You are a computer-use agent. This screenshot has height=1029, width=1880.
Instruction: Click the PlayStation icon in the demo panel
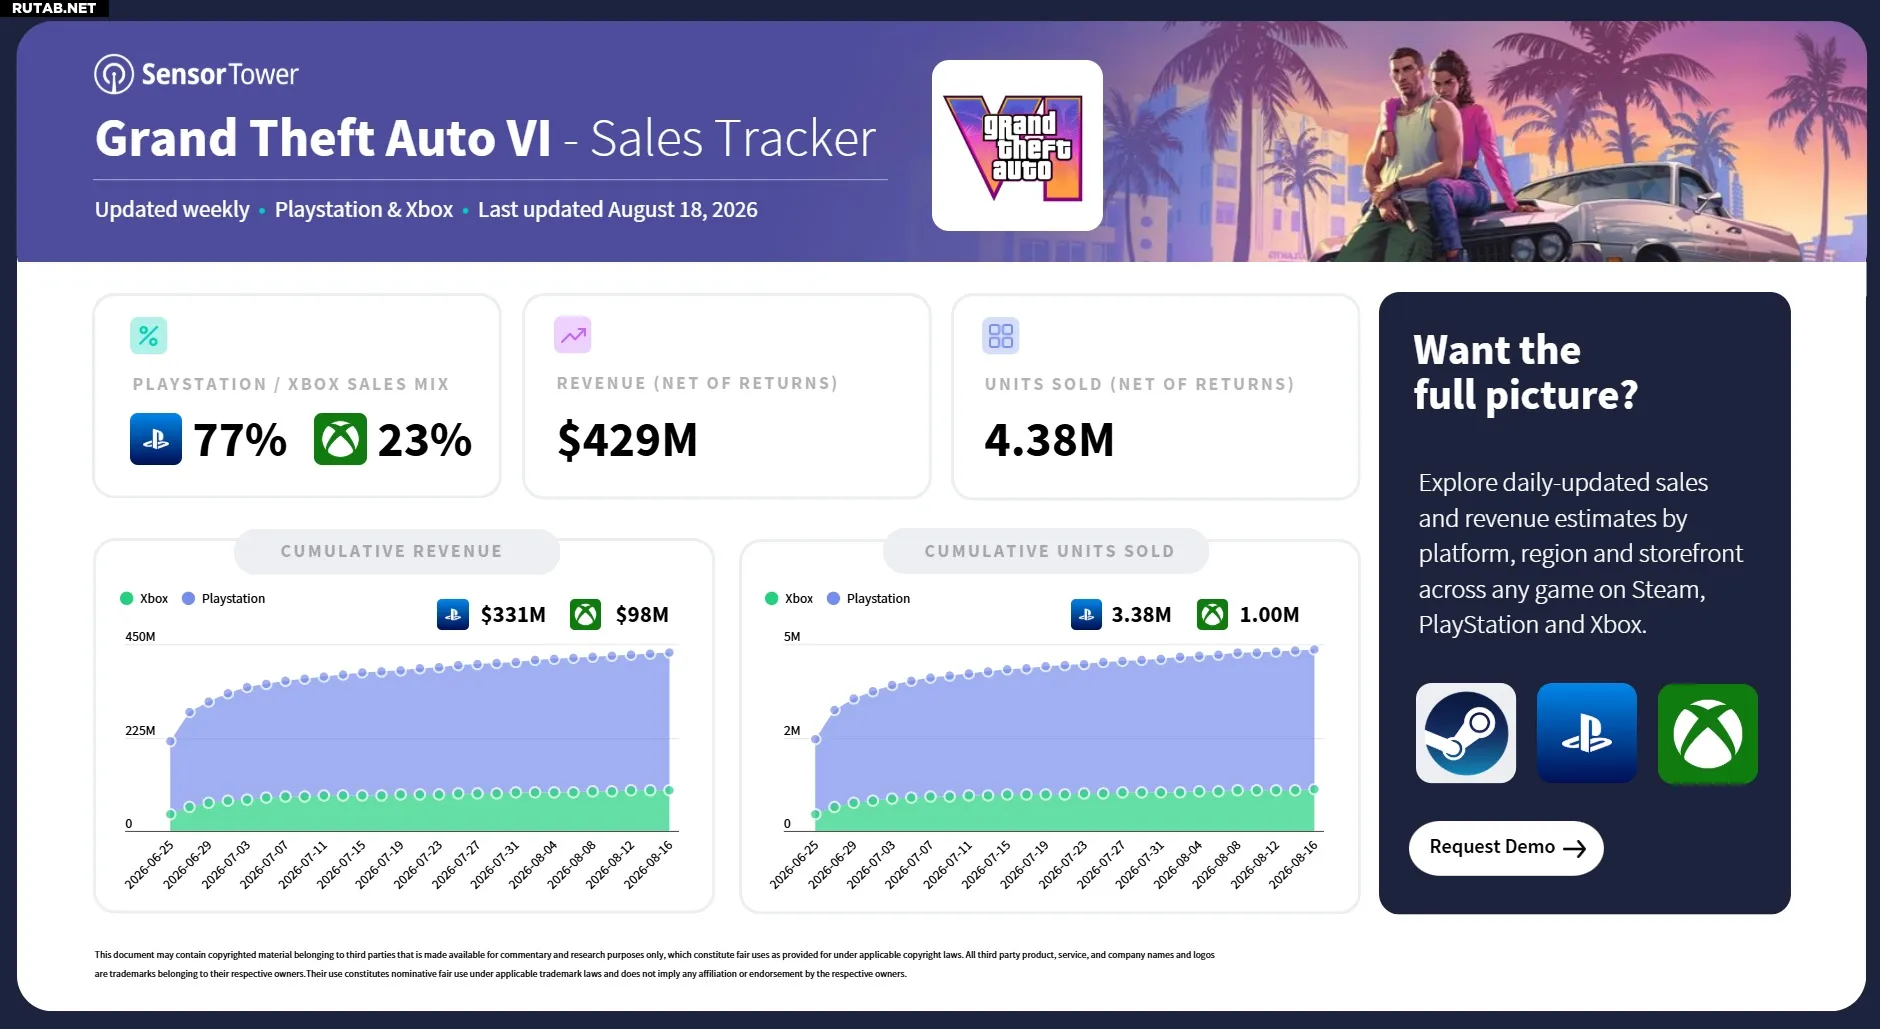pos(1587,733)
